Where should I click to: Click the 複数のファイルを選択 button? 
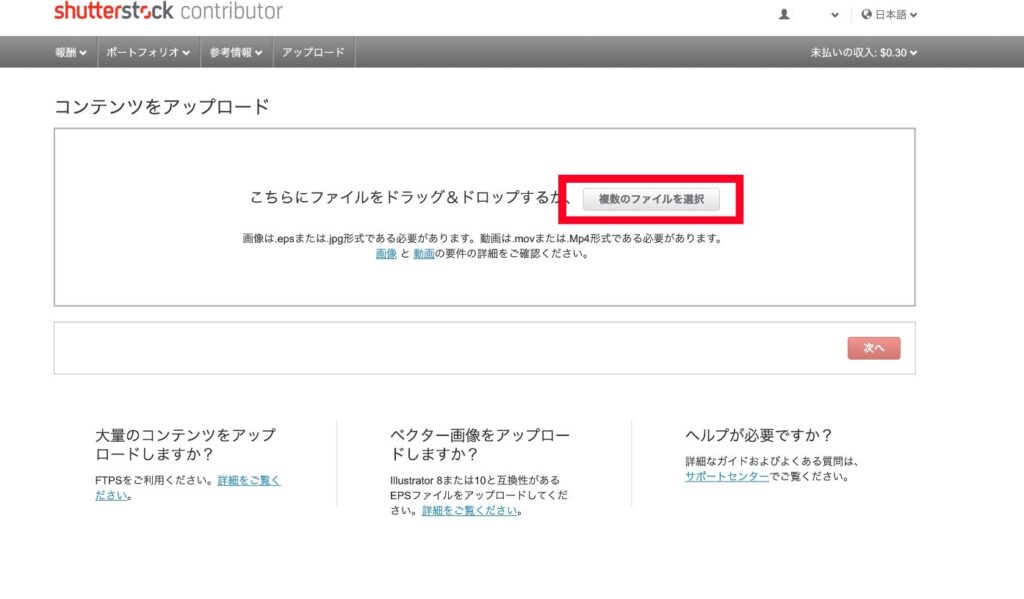(651, 199)
